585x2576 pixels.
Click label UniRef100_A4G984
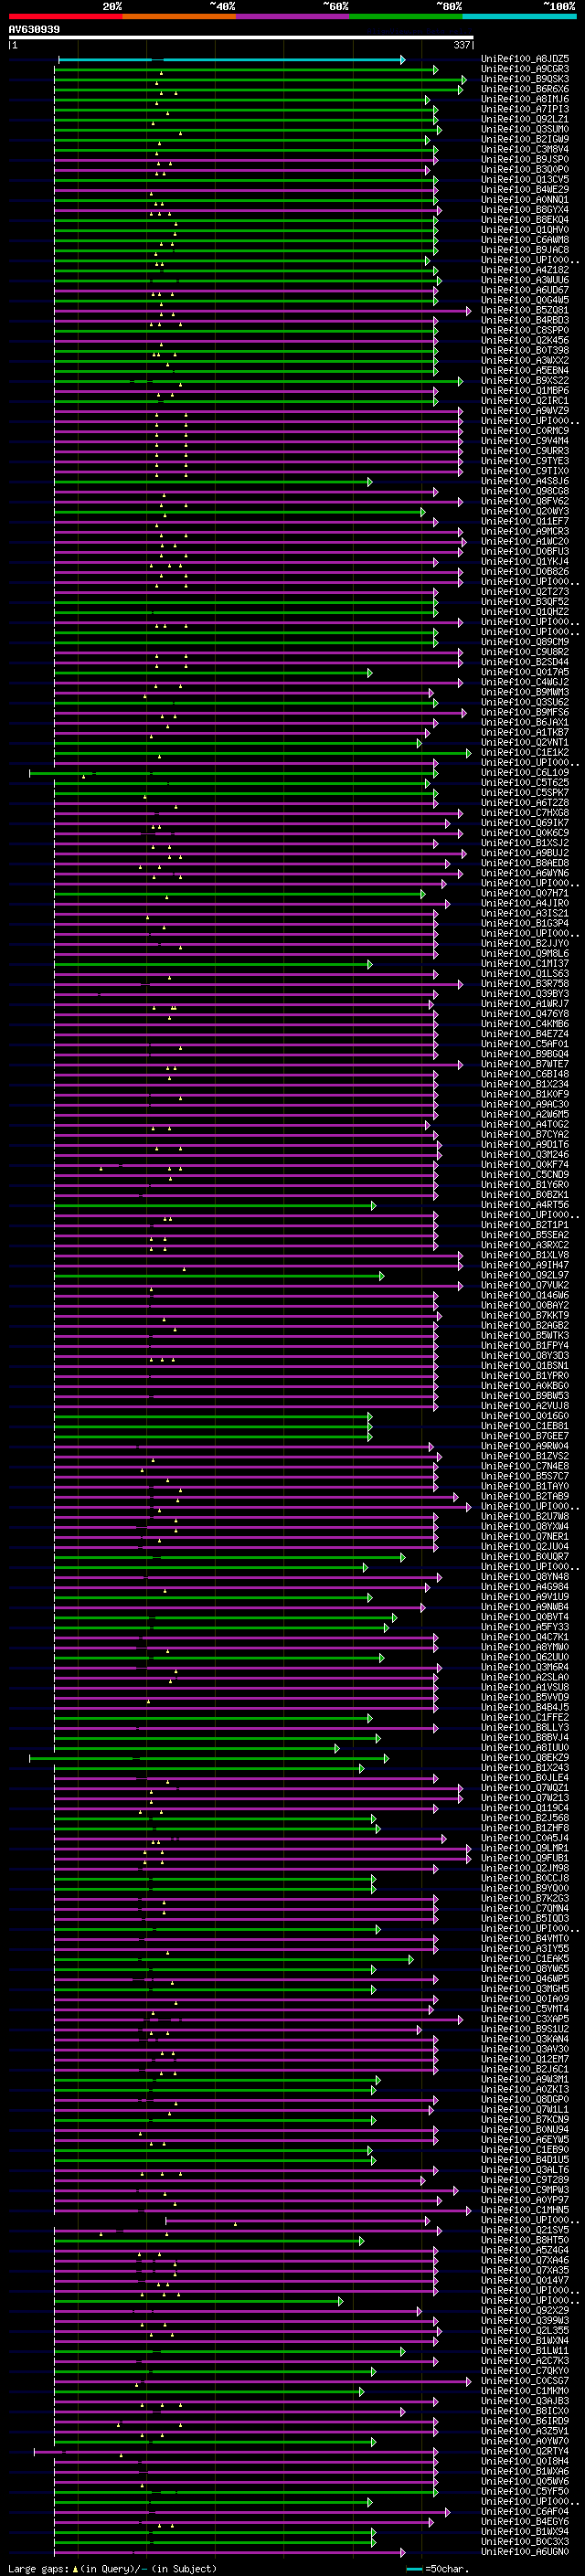tap(525, 1587)
